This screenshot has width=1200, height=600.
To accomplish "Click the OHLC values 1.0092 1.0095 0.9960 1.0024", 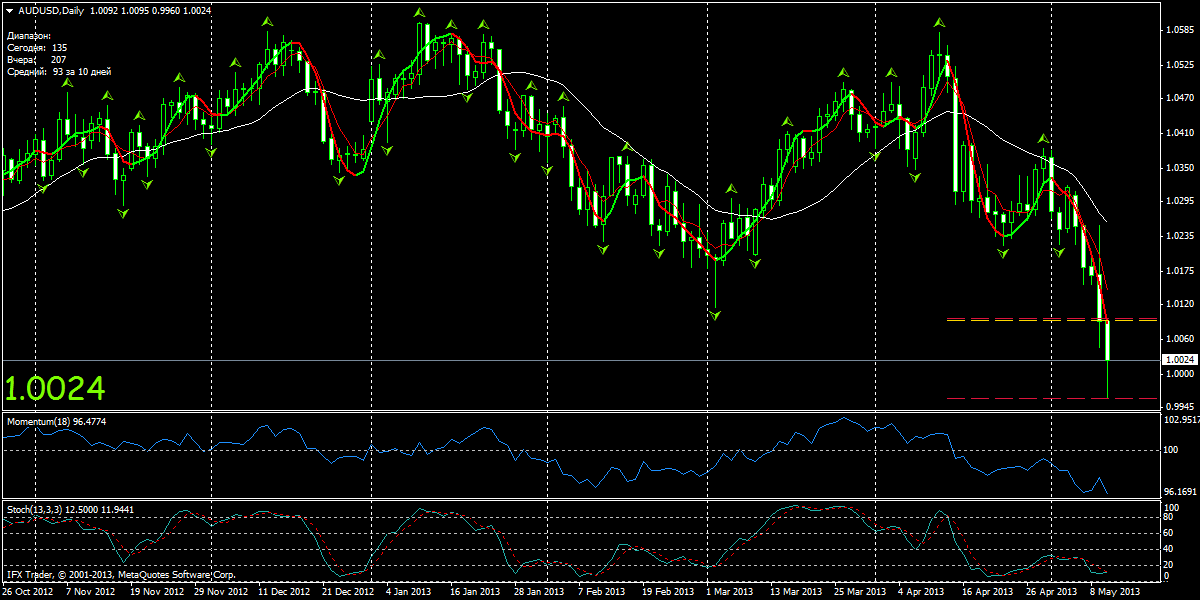I will 151,11.
